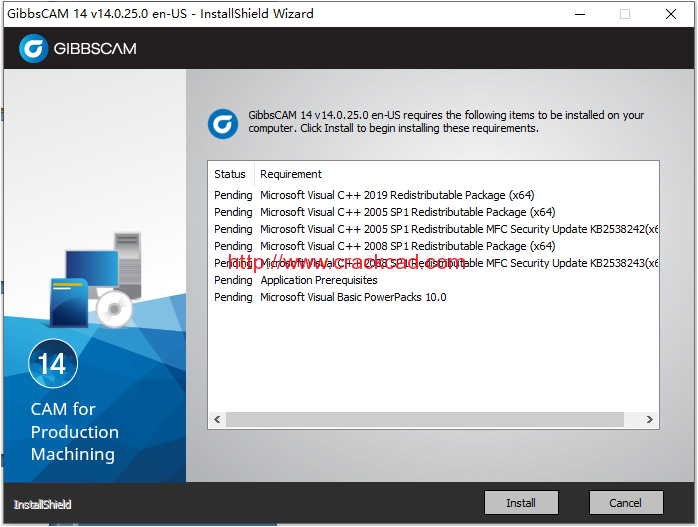Click the CAM for Production Machining text
This screenshot has height=527, width=698.
[x=74, y=432]
